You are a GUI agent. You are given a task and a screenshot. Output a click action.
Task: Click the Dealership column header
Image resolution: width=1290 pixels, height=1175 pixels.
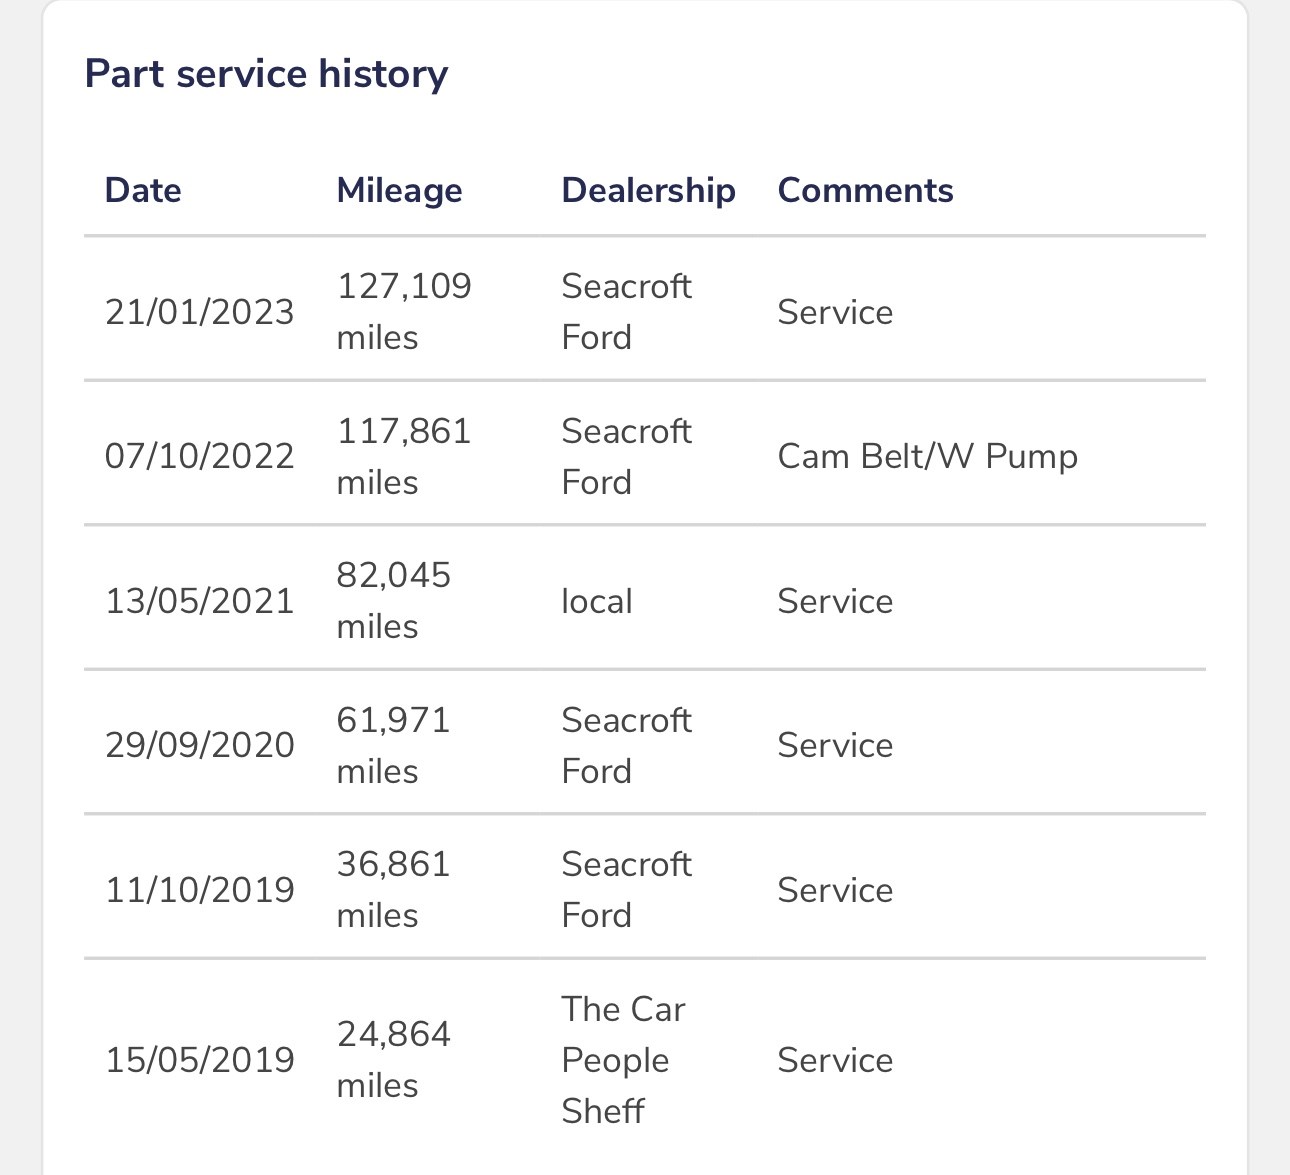(x=648, y=190)
